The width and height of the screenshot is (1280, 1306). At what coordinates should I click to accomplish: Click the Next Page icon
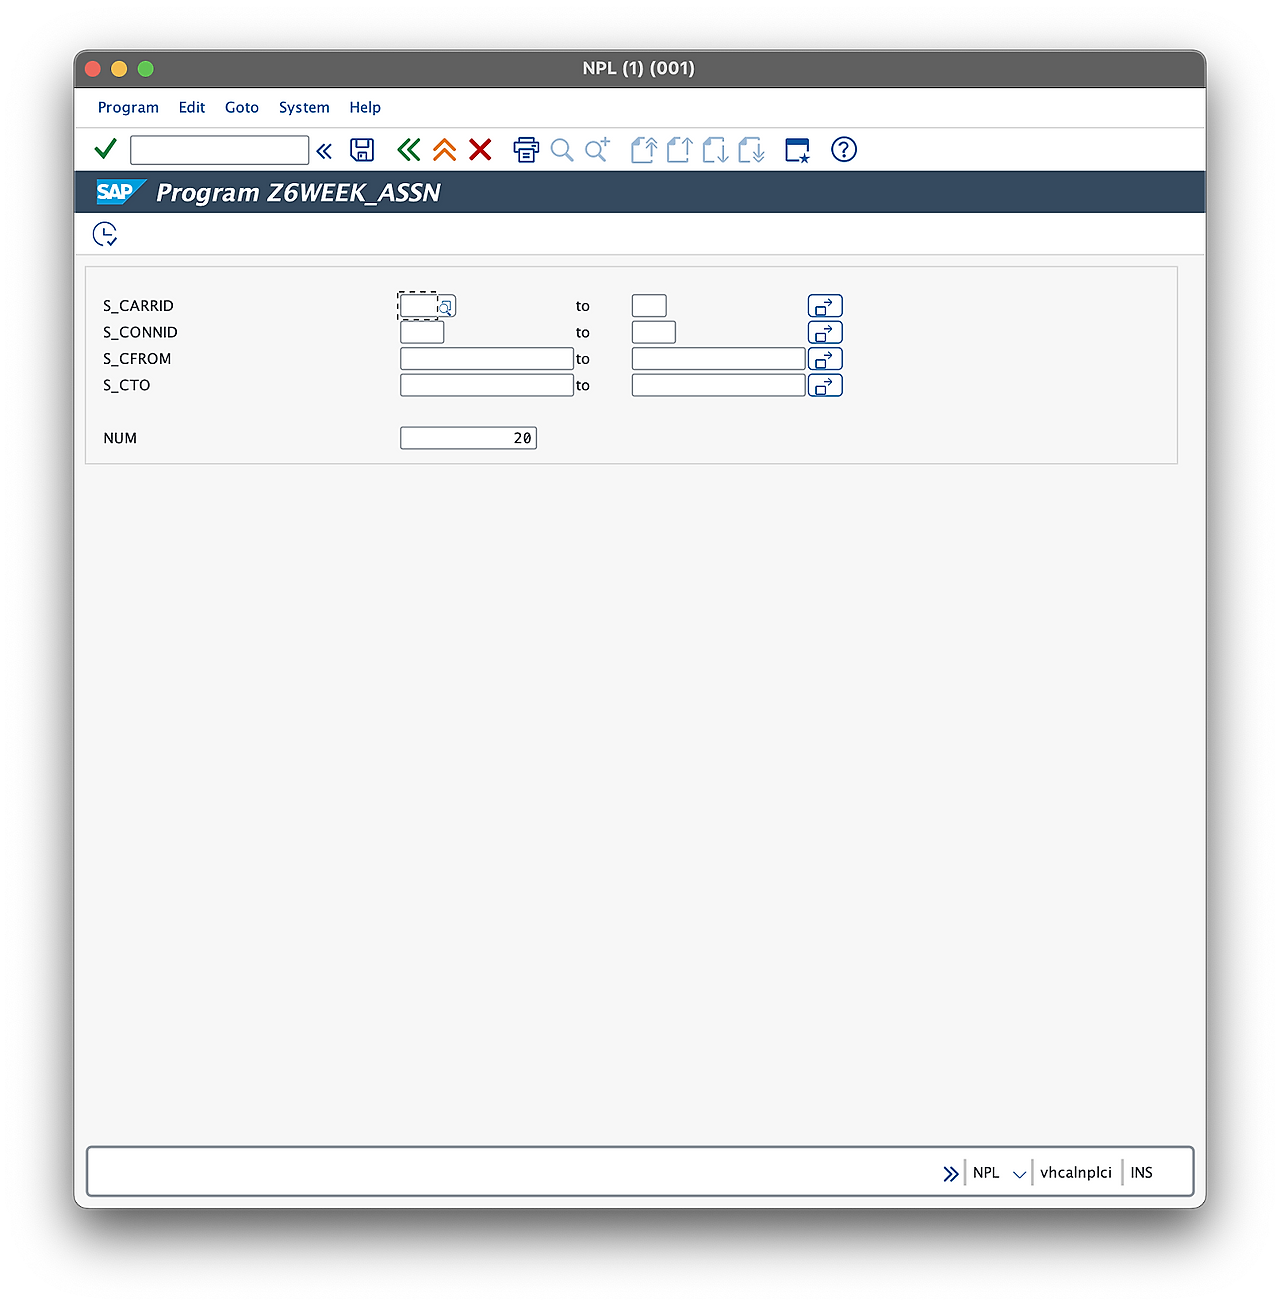715,150
